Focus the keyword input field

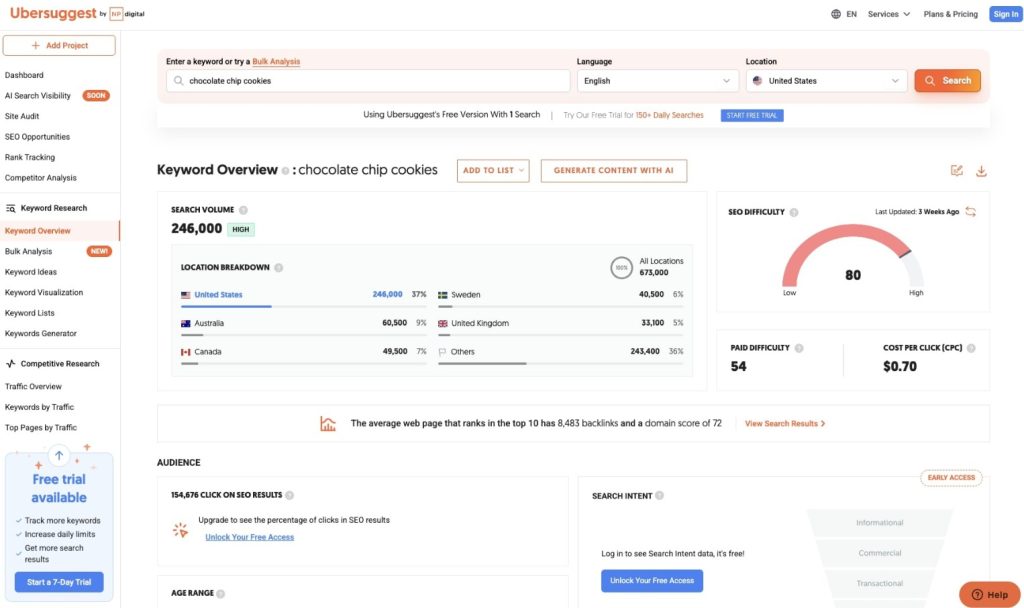(x=368, y=81)
